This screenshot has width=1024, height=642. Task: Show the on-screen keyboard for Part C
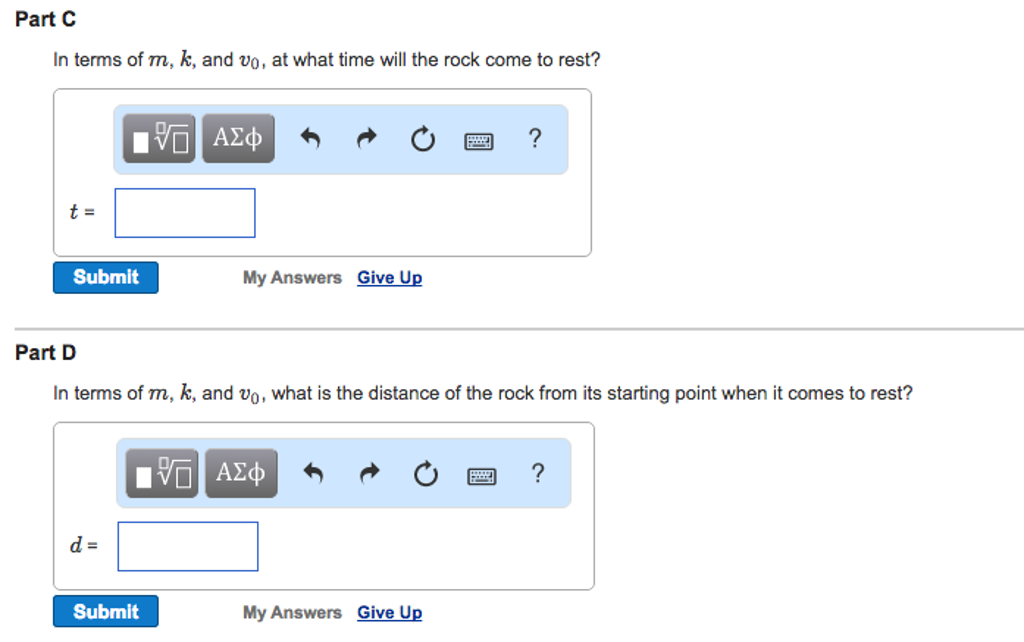pyautogui.click(x=478, y=140)
